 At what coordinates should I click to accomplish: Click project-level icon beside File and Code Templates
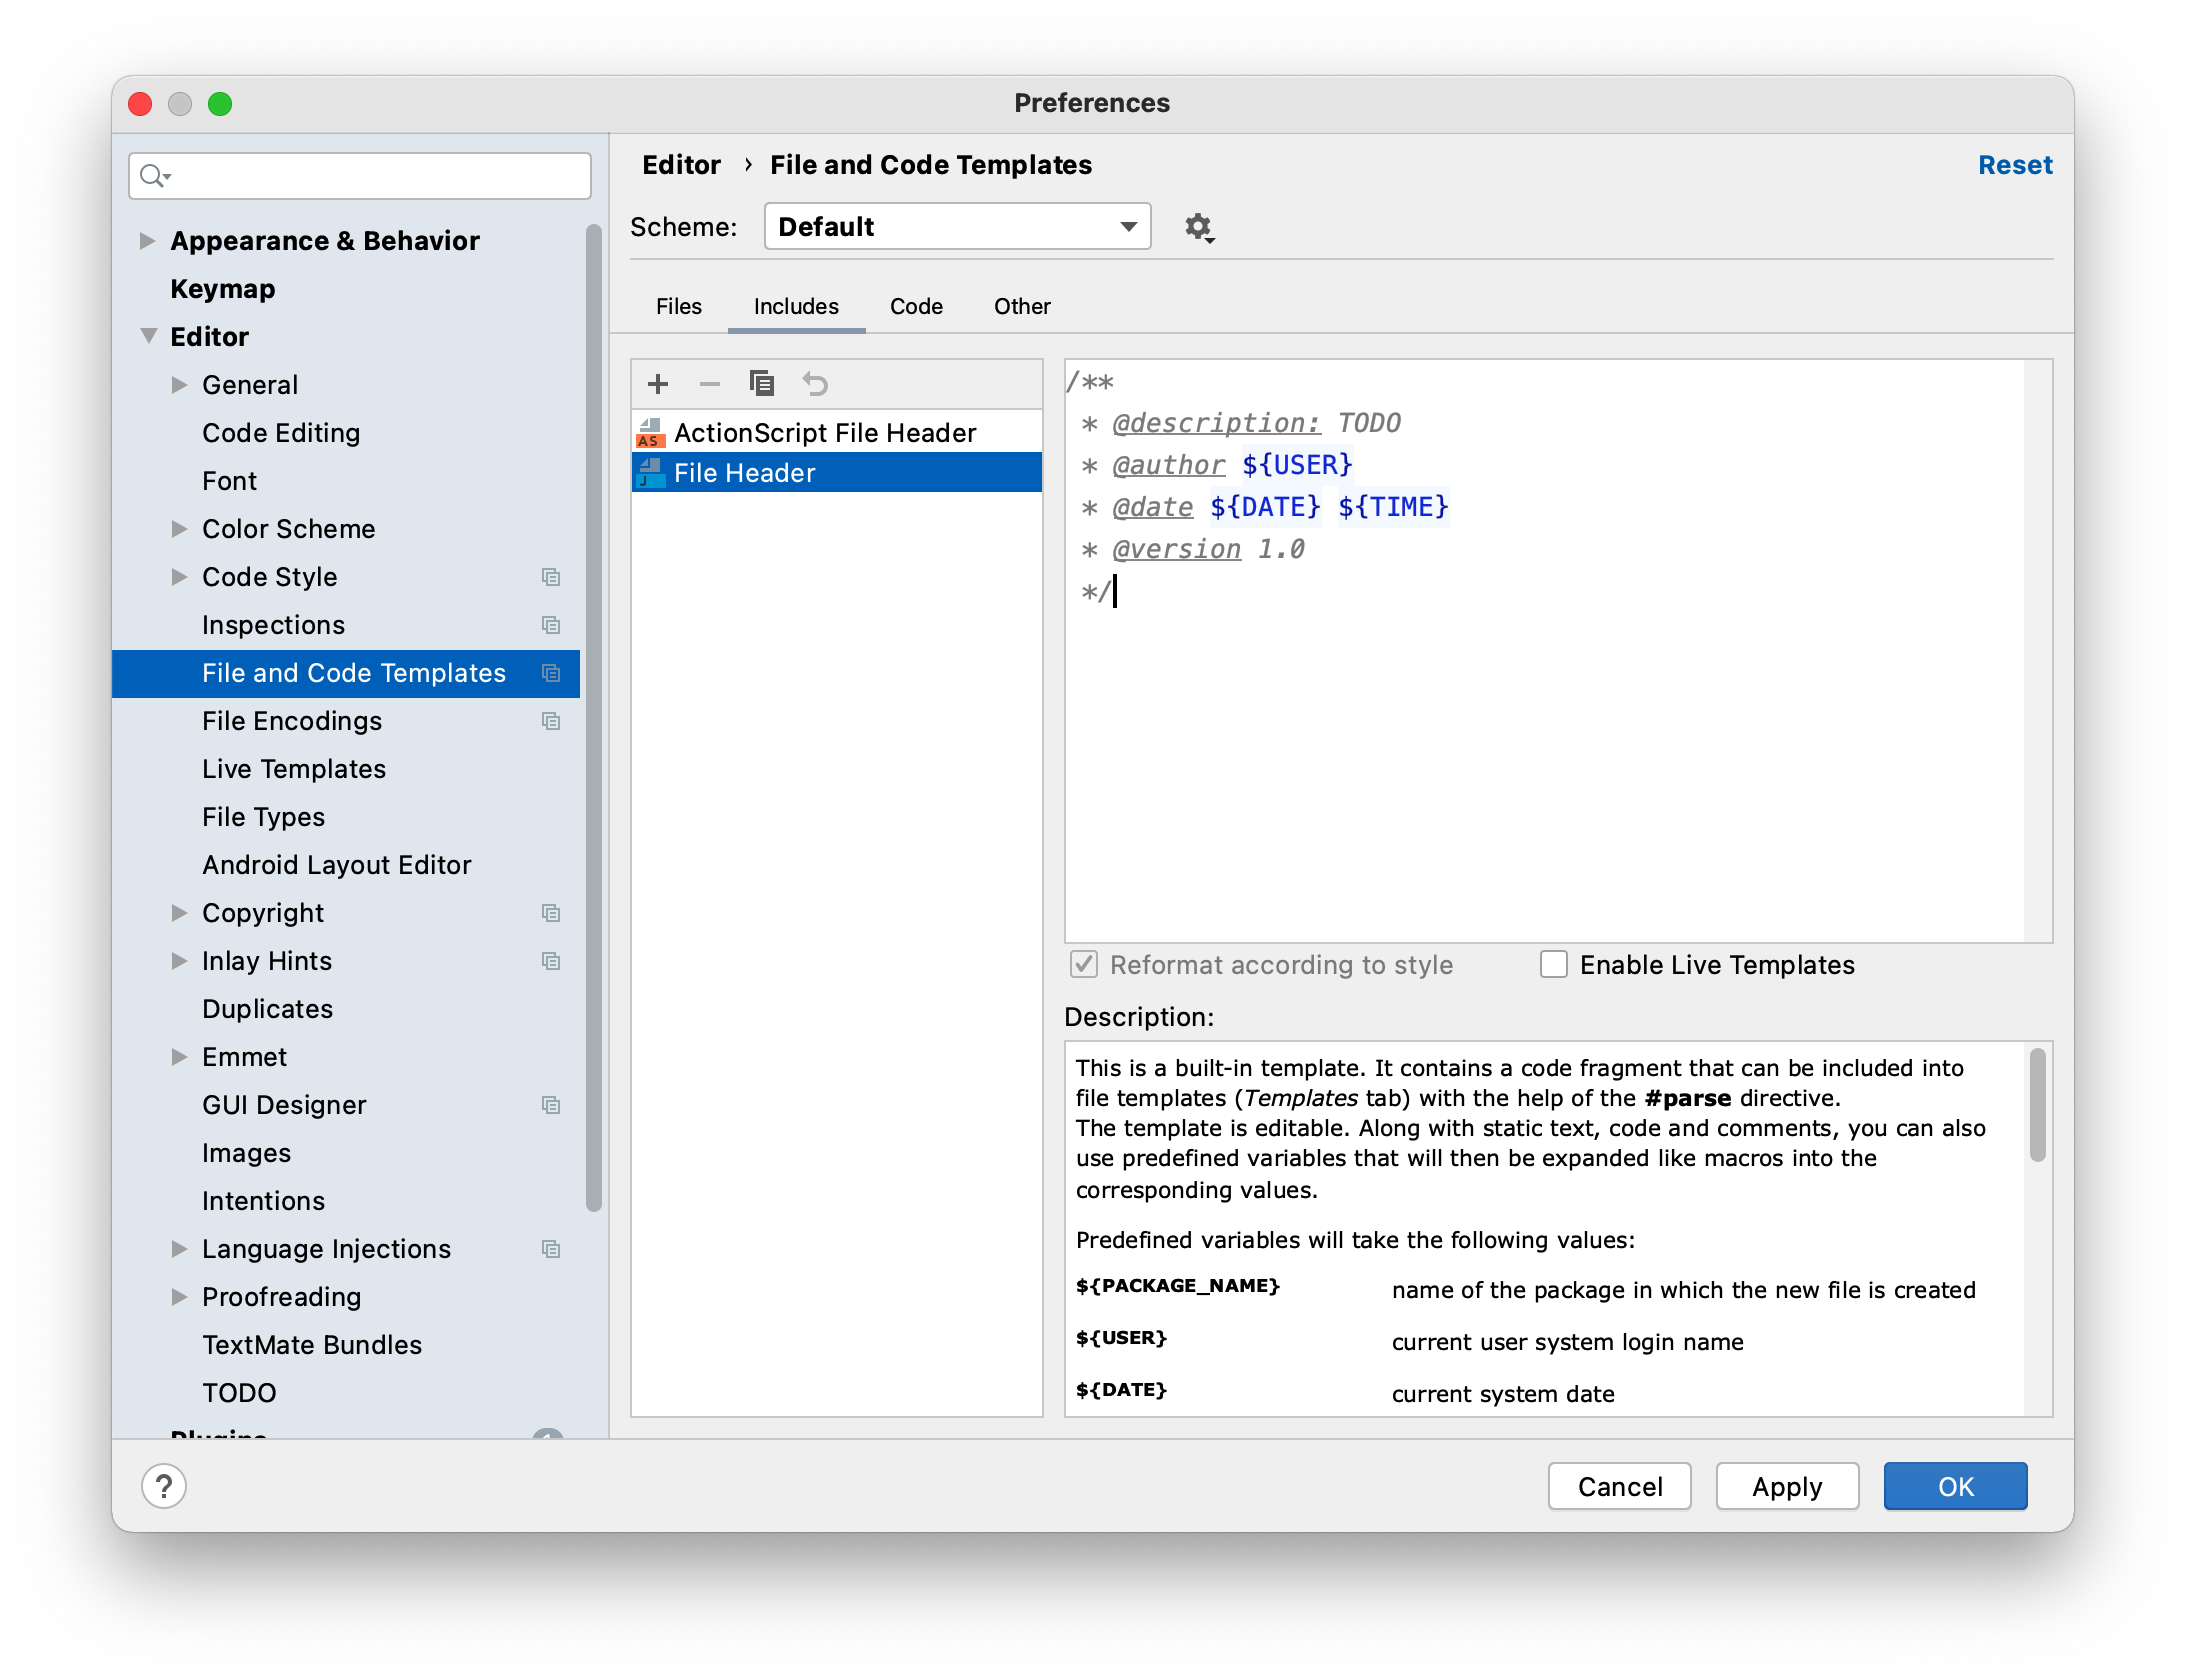coord(550,673)
